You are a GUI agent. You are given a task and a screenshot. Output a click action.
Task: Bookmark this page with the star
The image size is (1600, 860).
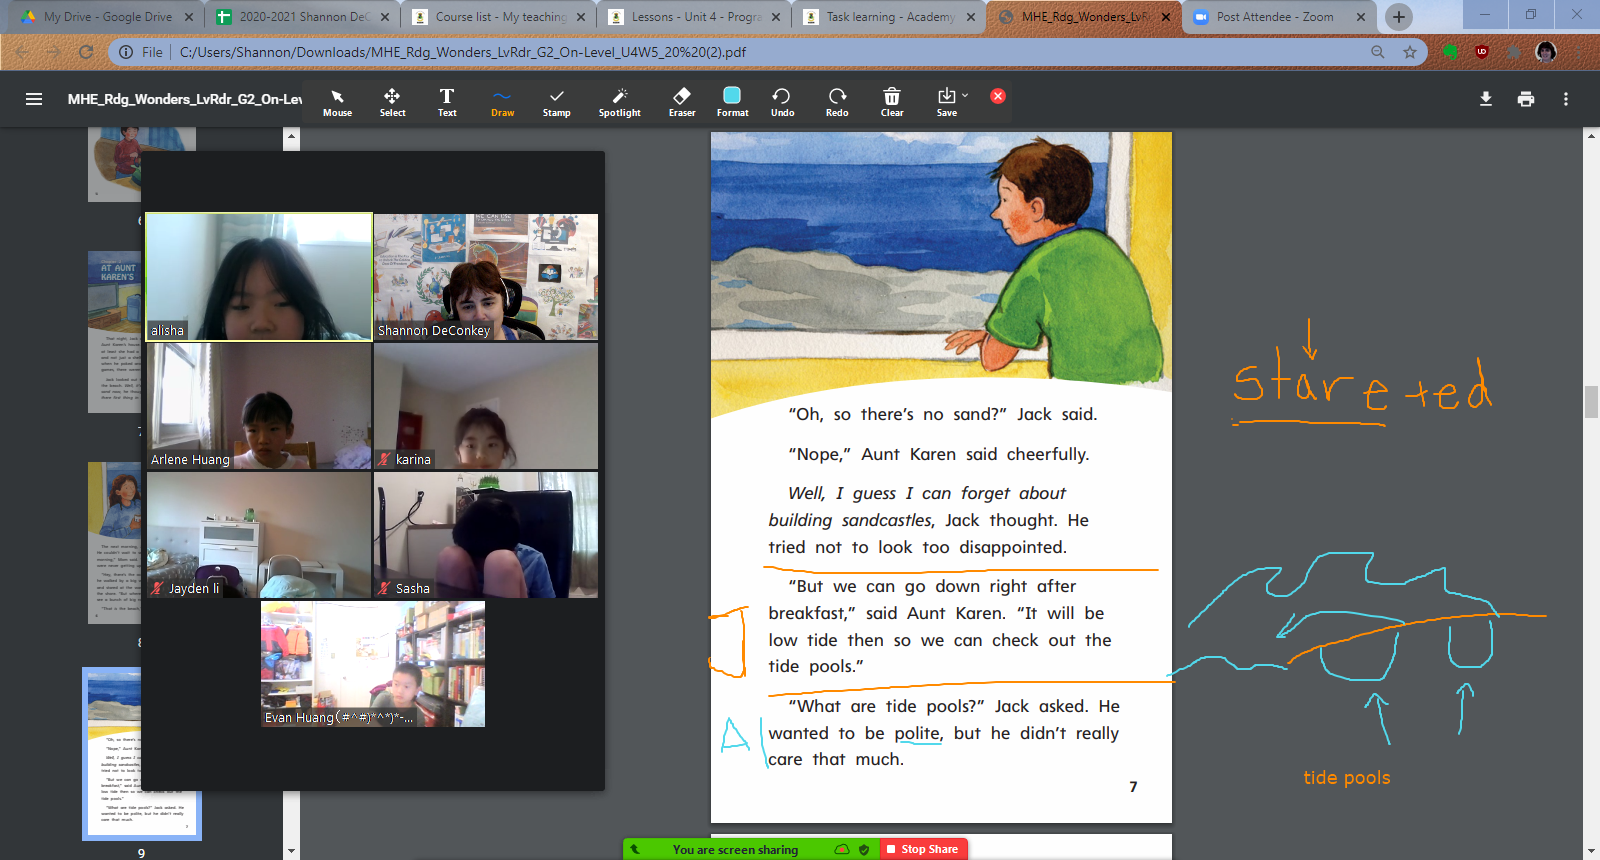[x=1410, y=52]
